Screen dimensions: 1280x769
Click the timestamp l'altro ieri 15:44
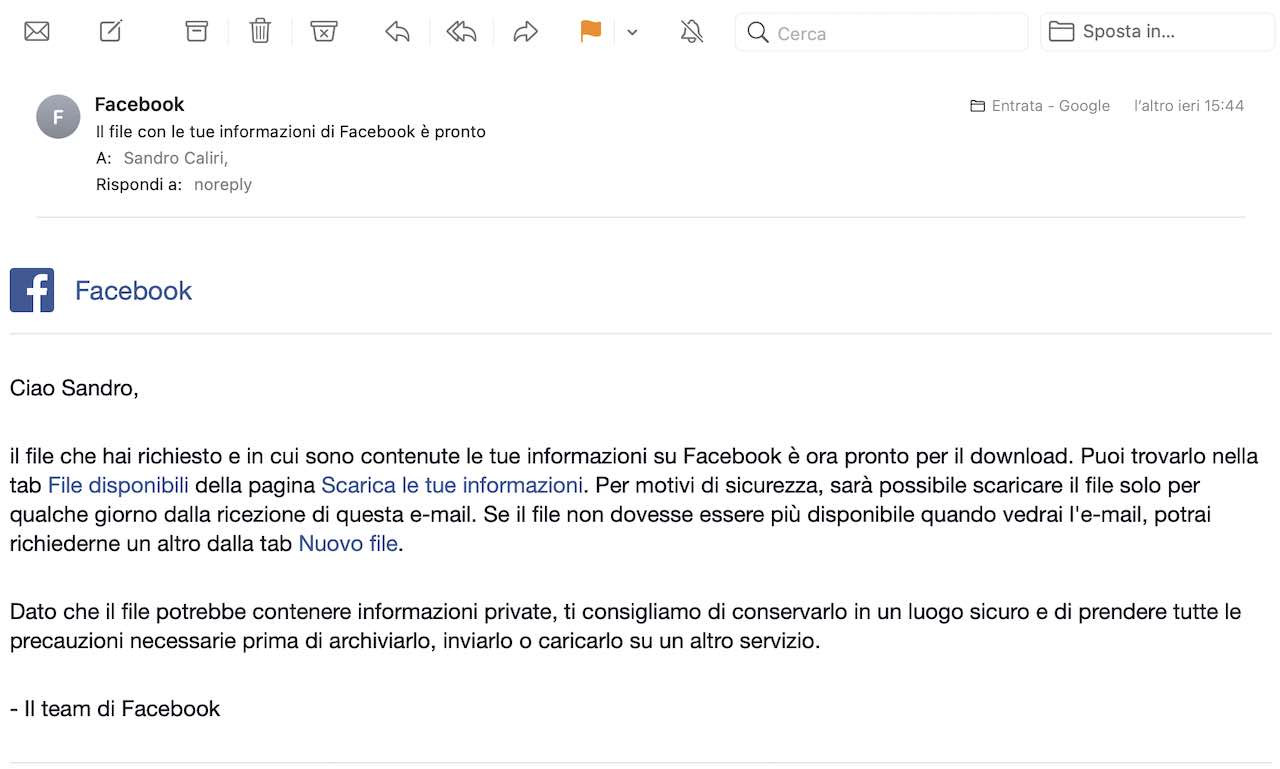click(1189, 106)
